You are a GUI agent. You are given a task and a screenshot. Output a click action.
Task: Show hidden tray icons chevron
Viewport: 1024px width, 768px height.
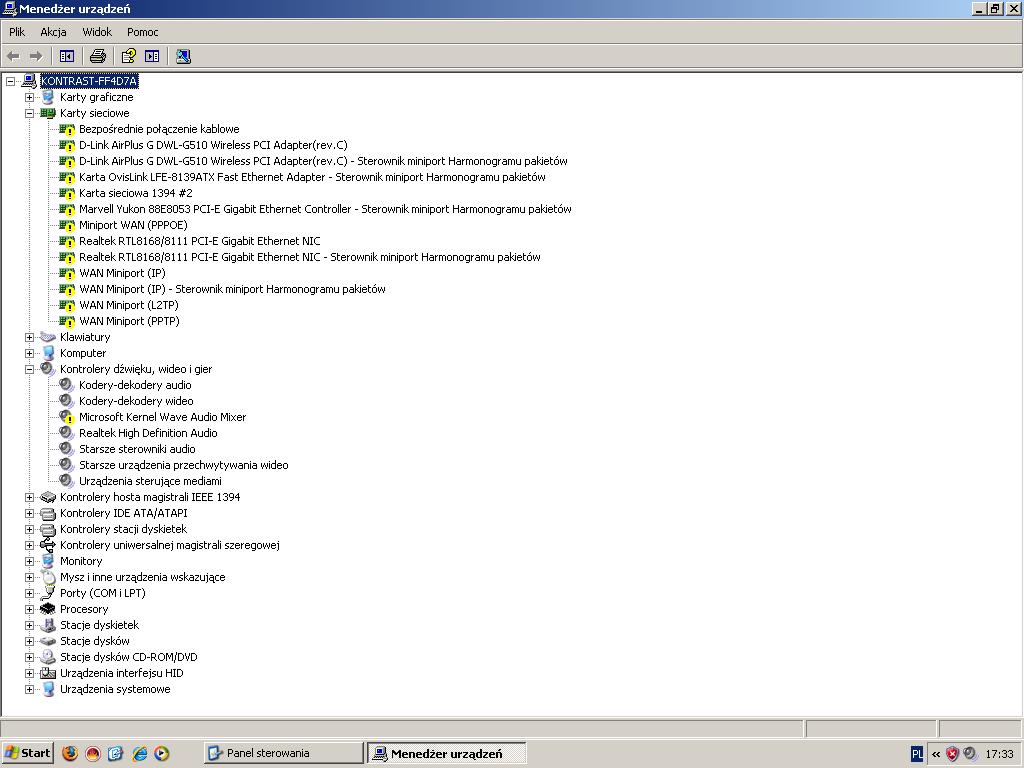click(x=936, y=754)
